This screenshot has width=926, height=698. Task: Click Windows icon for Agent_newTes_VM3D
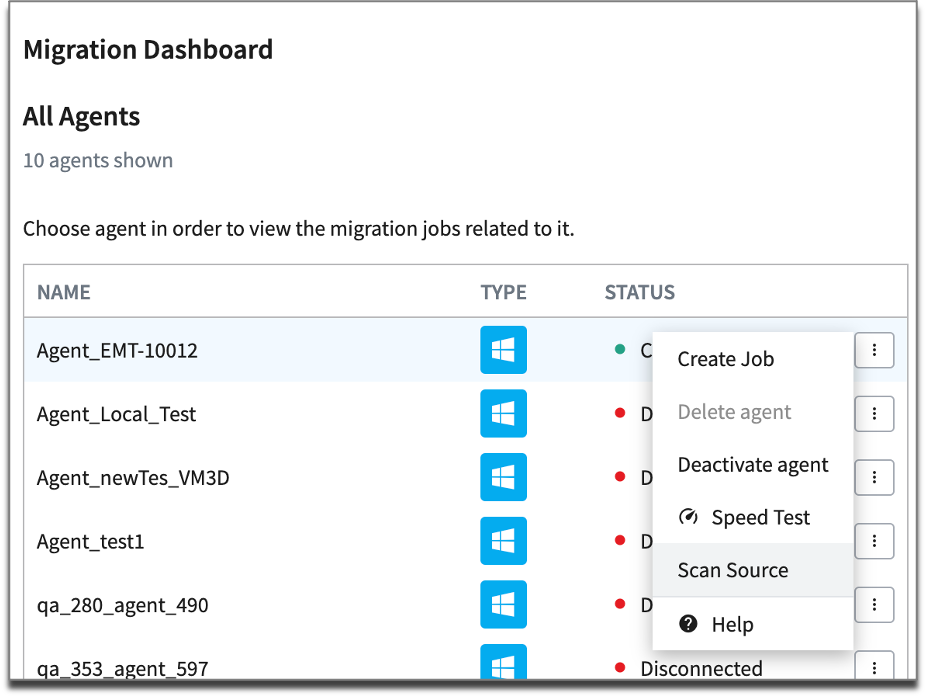503,477
